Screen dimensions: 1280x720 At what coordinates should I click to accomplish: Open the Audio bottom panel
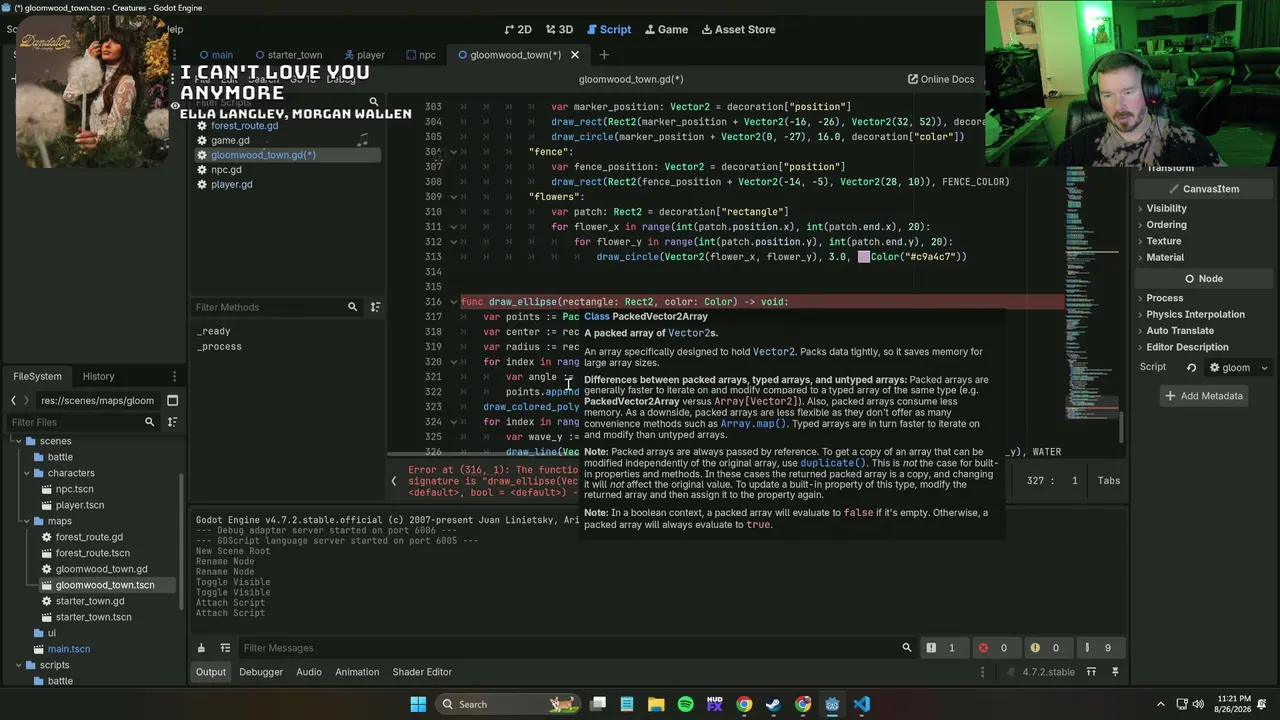309,672
